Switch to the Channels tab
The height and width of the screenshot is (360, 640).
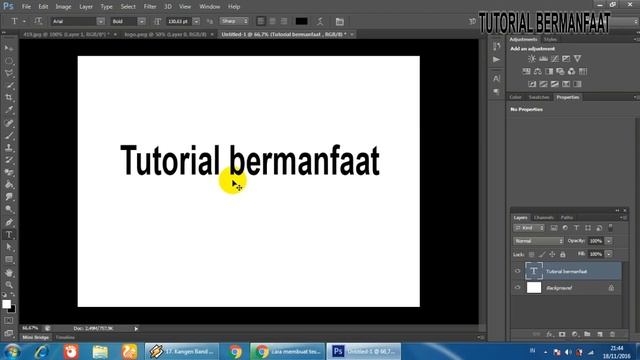tap(544, 218)
